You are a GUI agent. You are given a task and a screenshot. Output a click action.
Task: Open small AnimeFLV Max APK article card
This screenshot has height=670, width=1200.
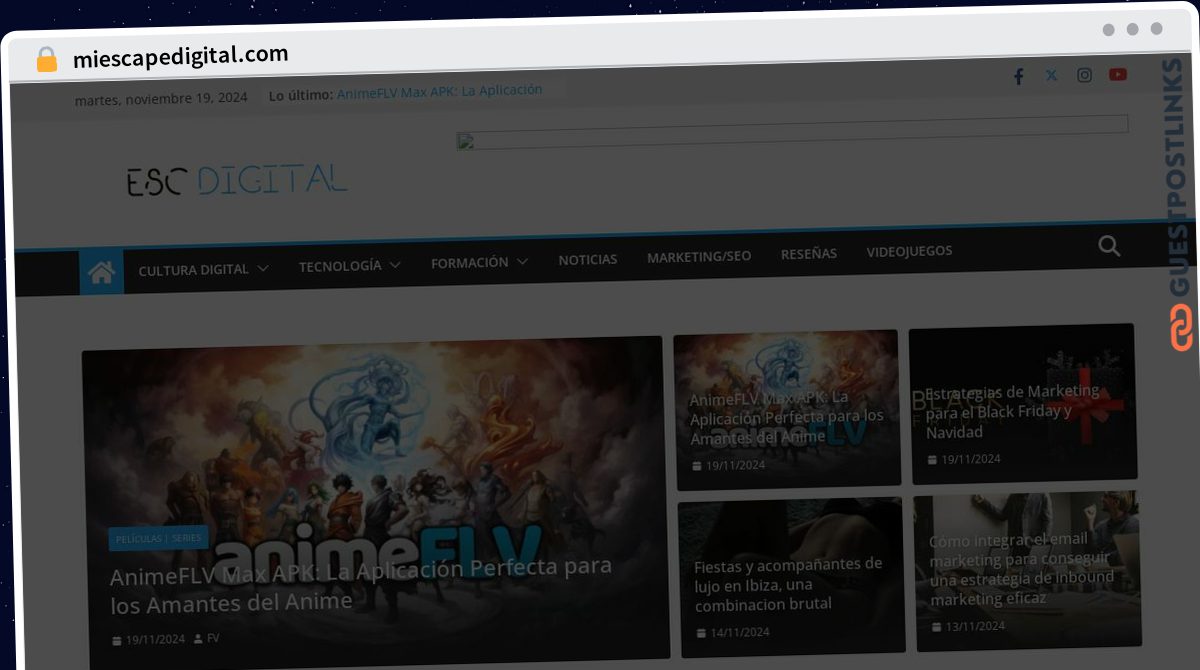(x=786, y=418)
